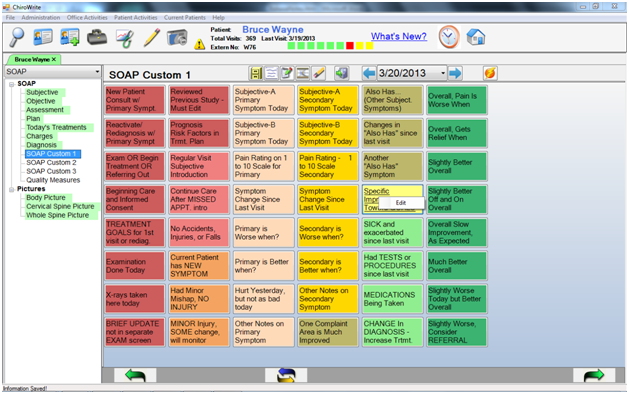
Task: Close the Bruce Wayne patient tab
Action: click(x=54, y=59)
